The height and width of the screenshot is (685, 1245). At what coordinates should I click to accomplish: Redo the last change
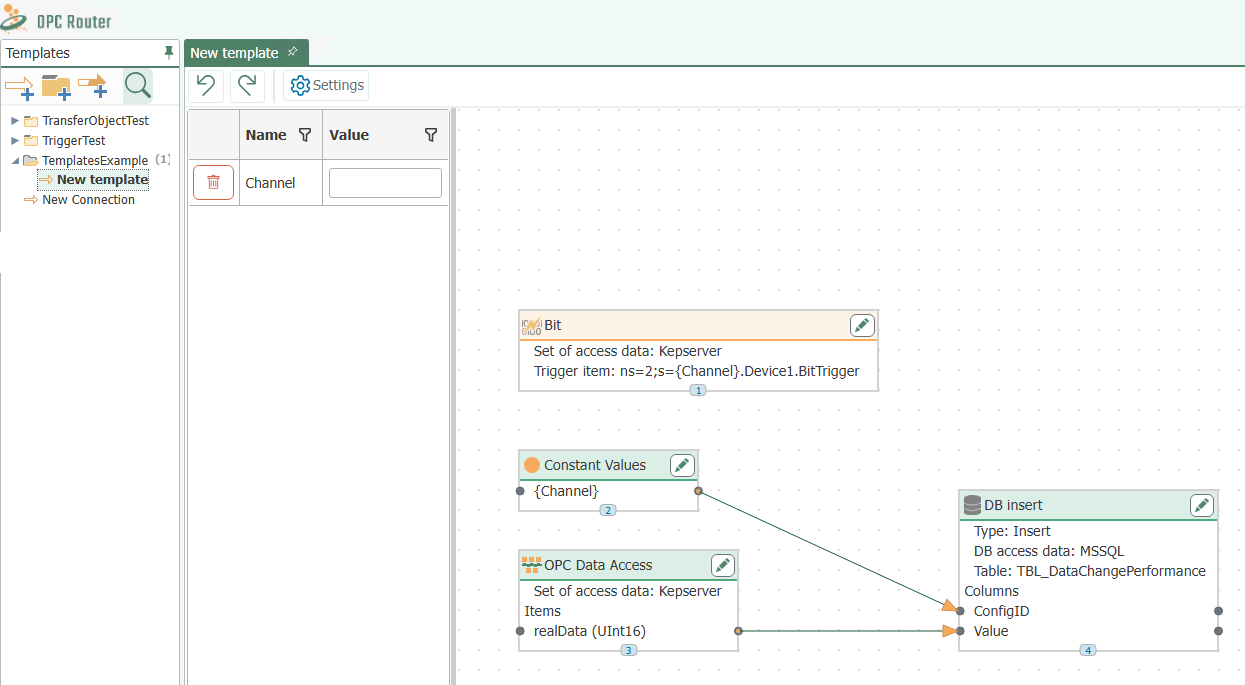(248, 85)
